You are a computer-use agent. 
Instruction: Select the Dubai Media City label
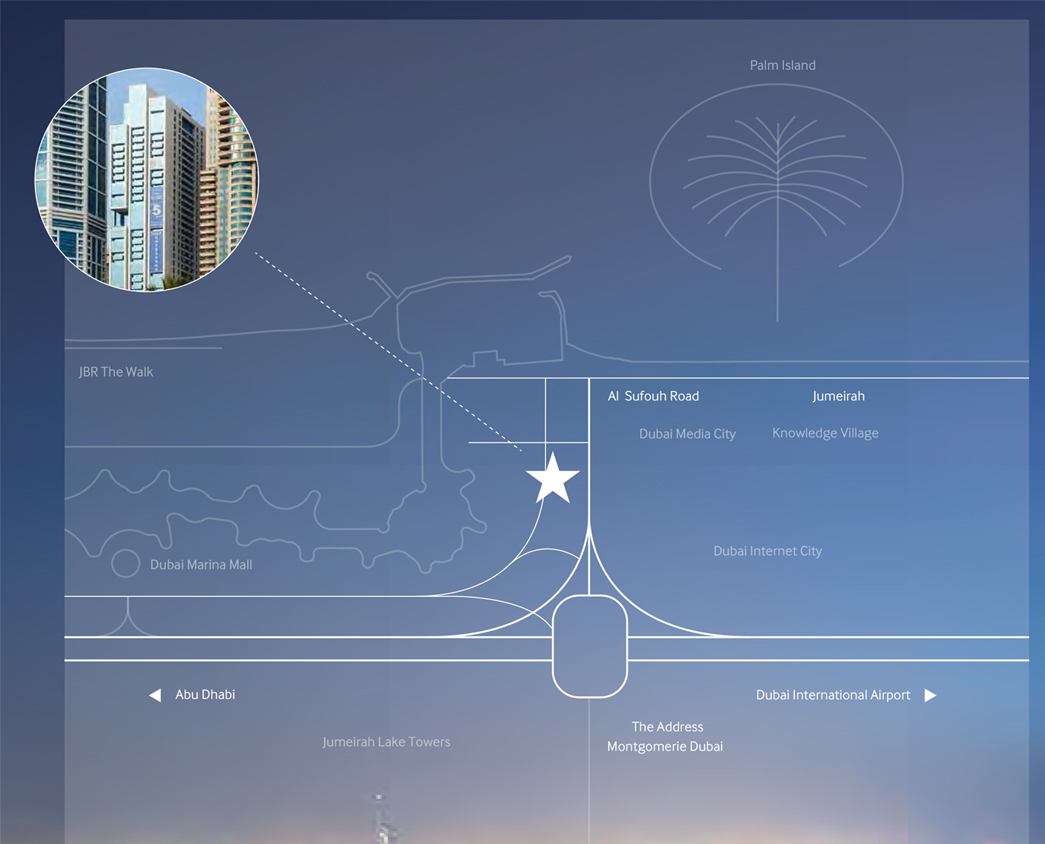(x=687, y=434)
